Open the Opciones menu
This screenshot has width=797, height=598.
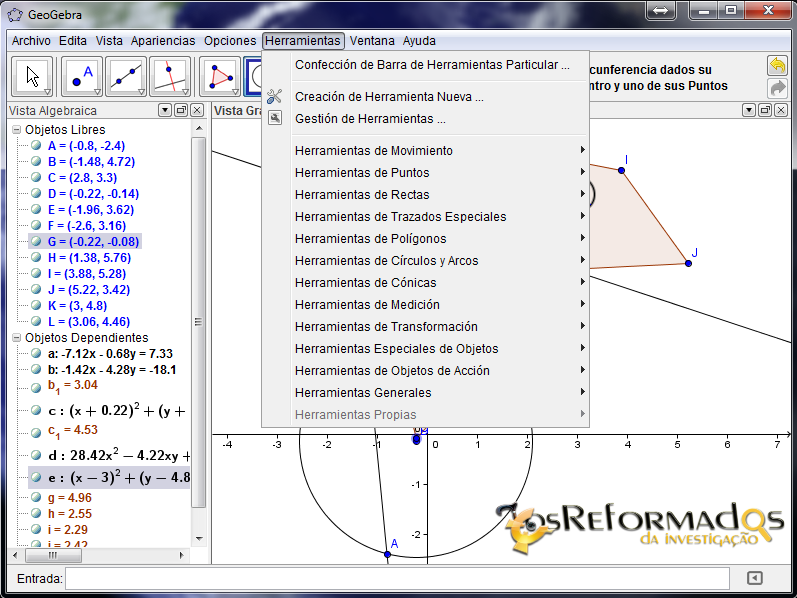230,41
